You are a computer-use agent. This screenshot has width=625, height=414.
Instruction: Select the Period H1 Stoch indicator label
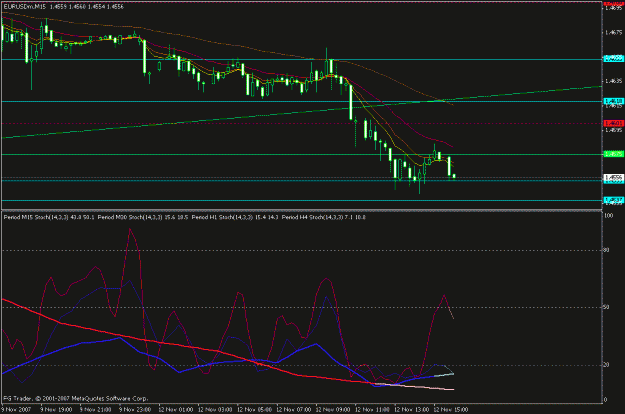coord(235,217)
